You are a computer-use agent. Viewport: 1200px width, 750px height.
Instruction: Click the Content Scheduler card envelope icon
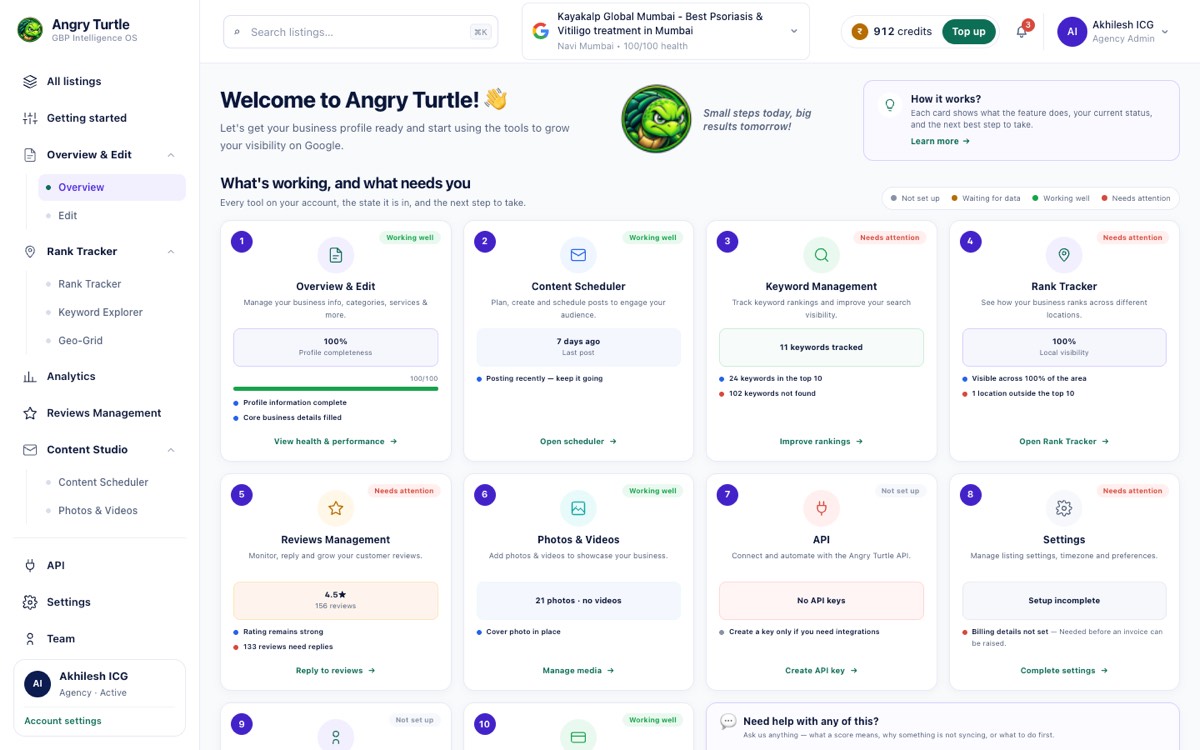[578, 255]
